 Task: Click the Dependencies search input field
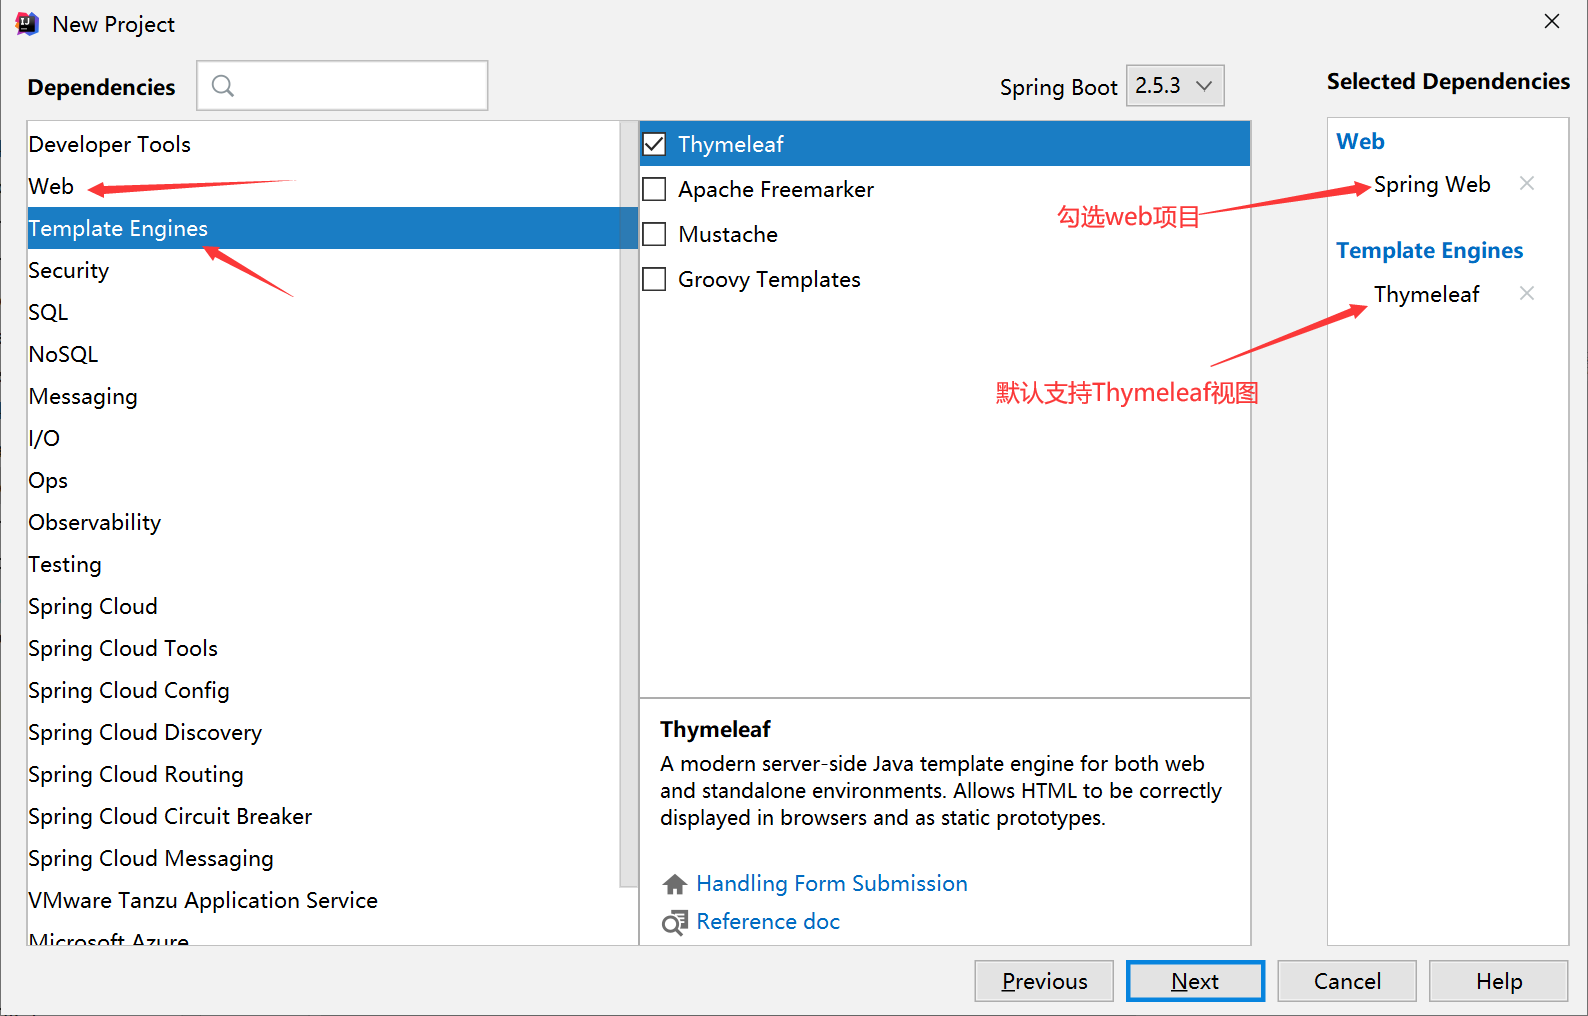[x=342, y=86]
